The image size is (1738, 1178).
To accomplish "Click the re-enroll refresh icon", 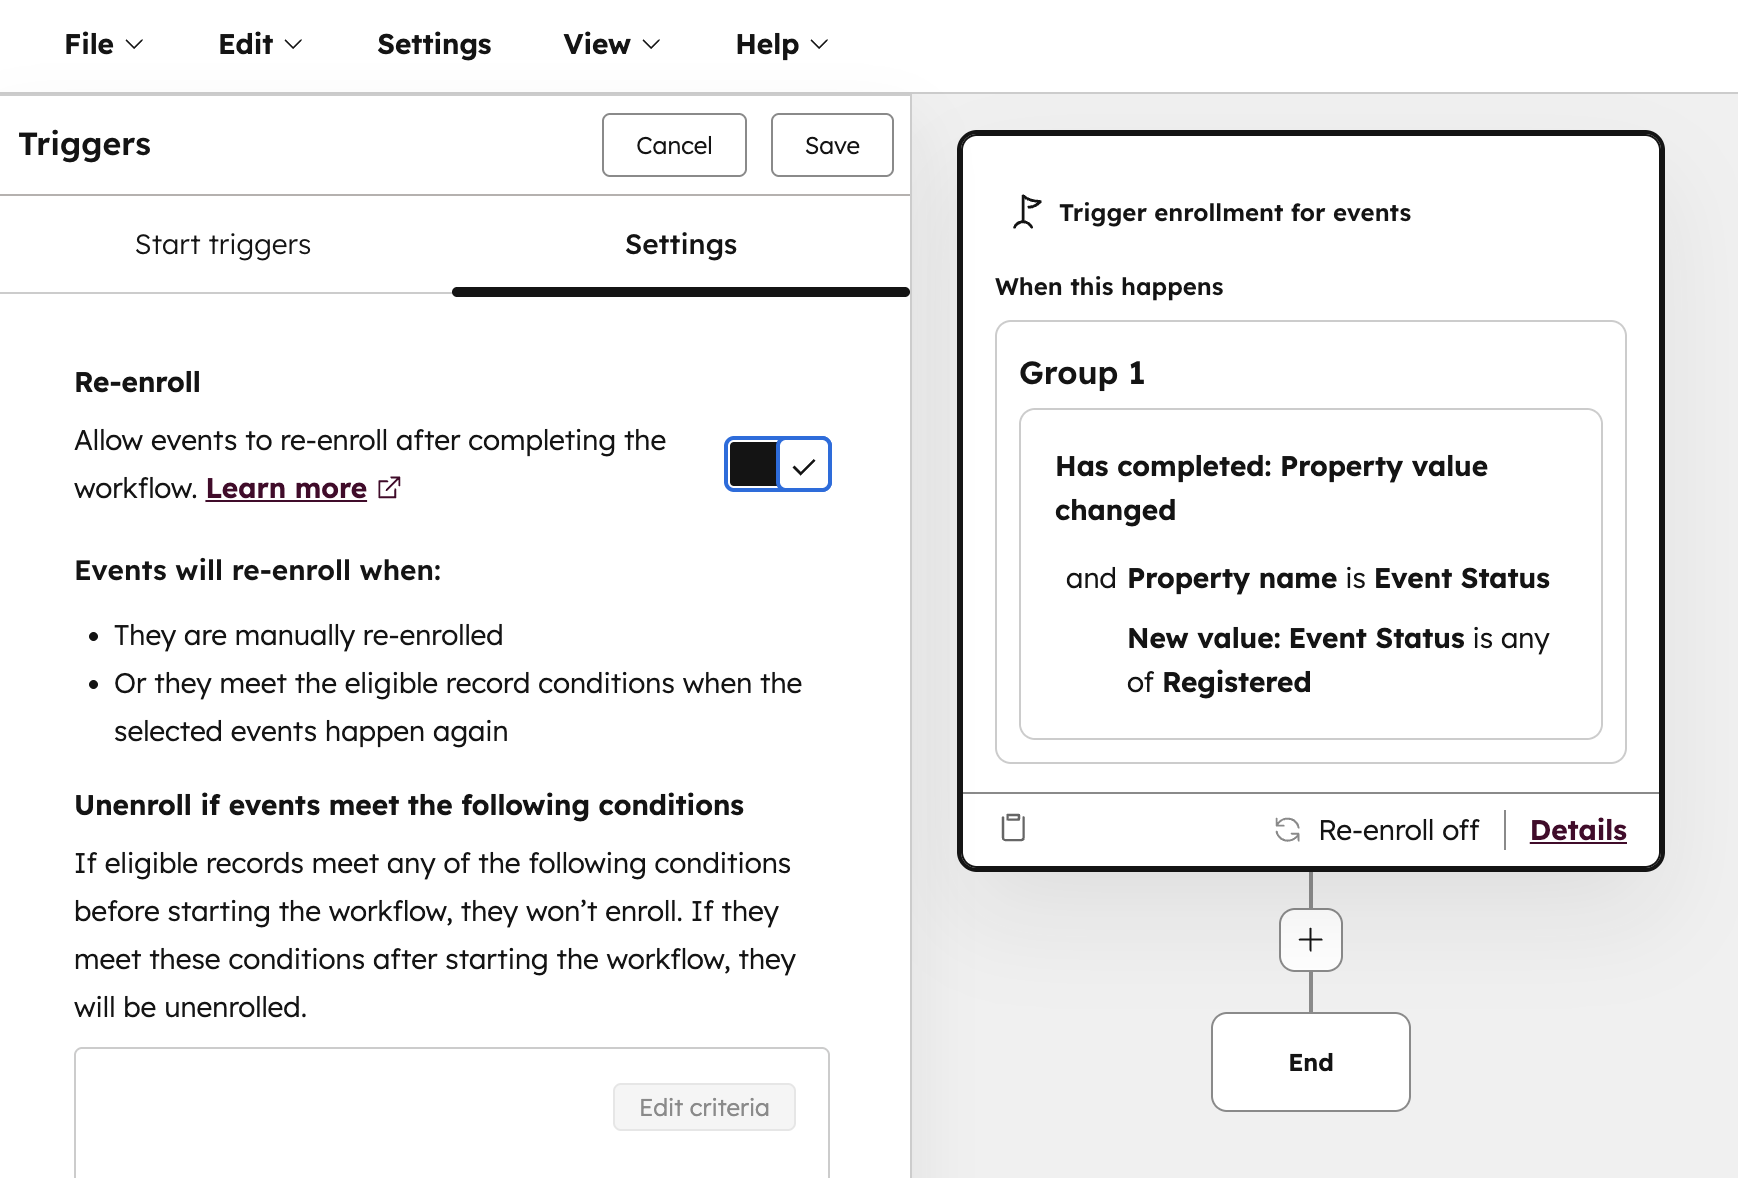I will coord(1287,830).
